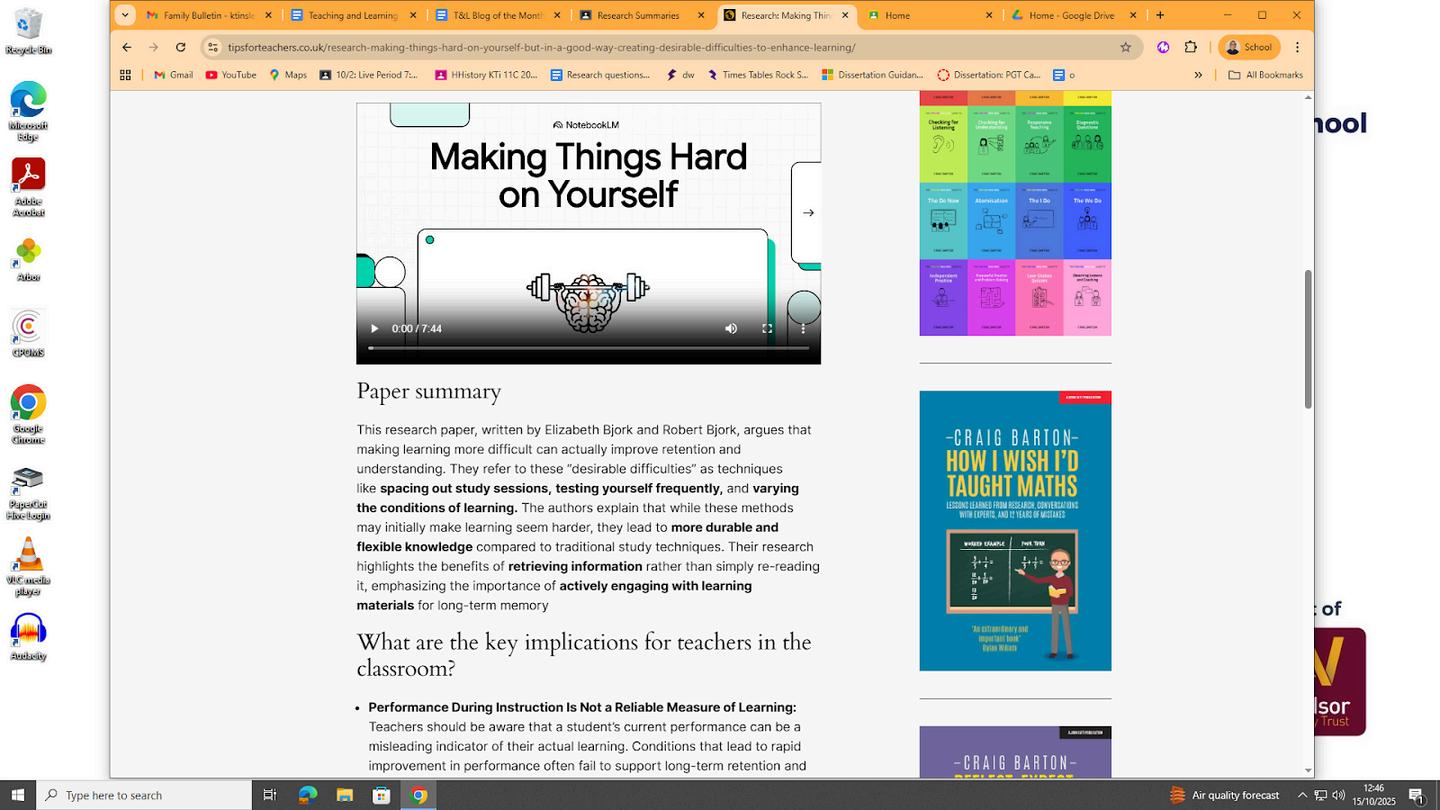The image size is (1440, 810).
Task: Open the Recycle Bin desktop icon
Action: click(28, 32)
